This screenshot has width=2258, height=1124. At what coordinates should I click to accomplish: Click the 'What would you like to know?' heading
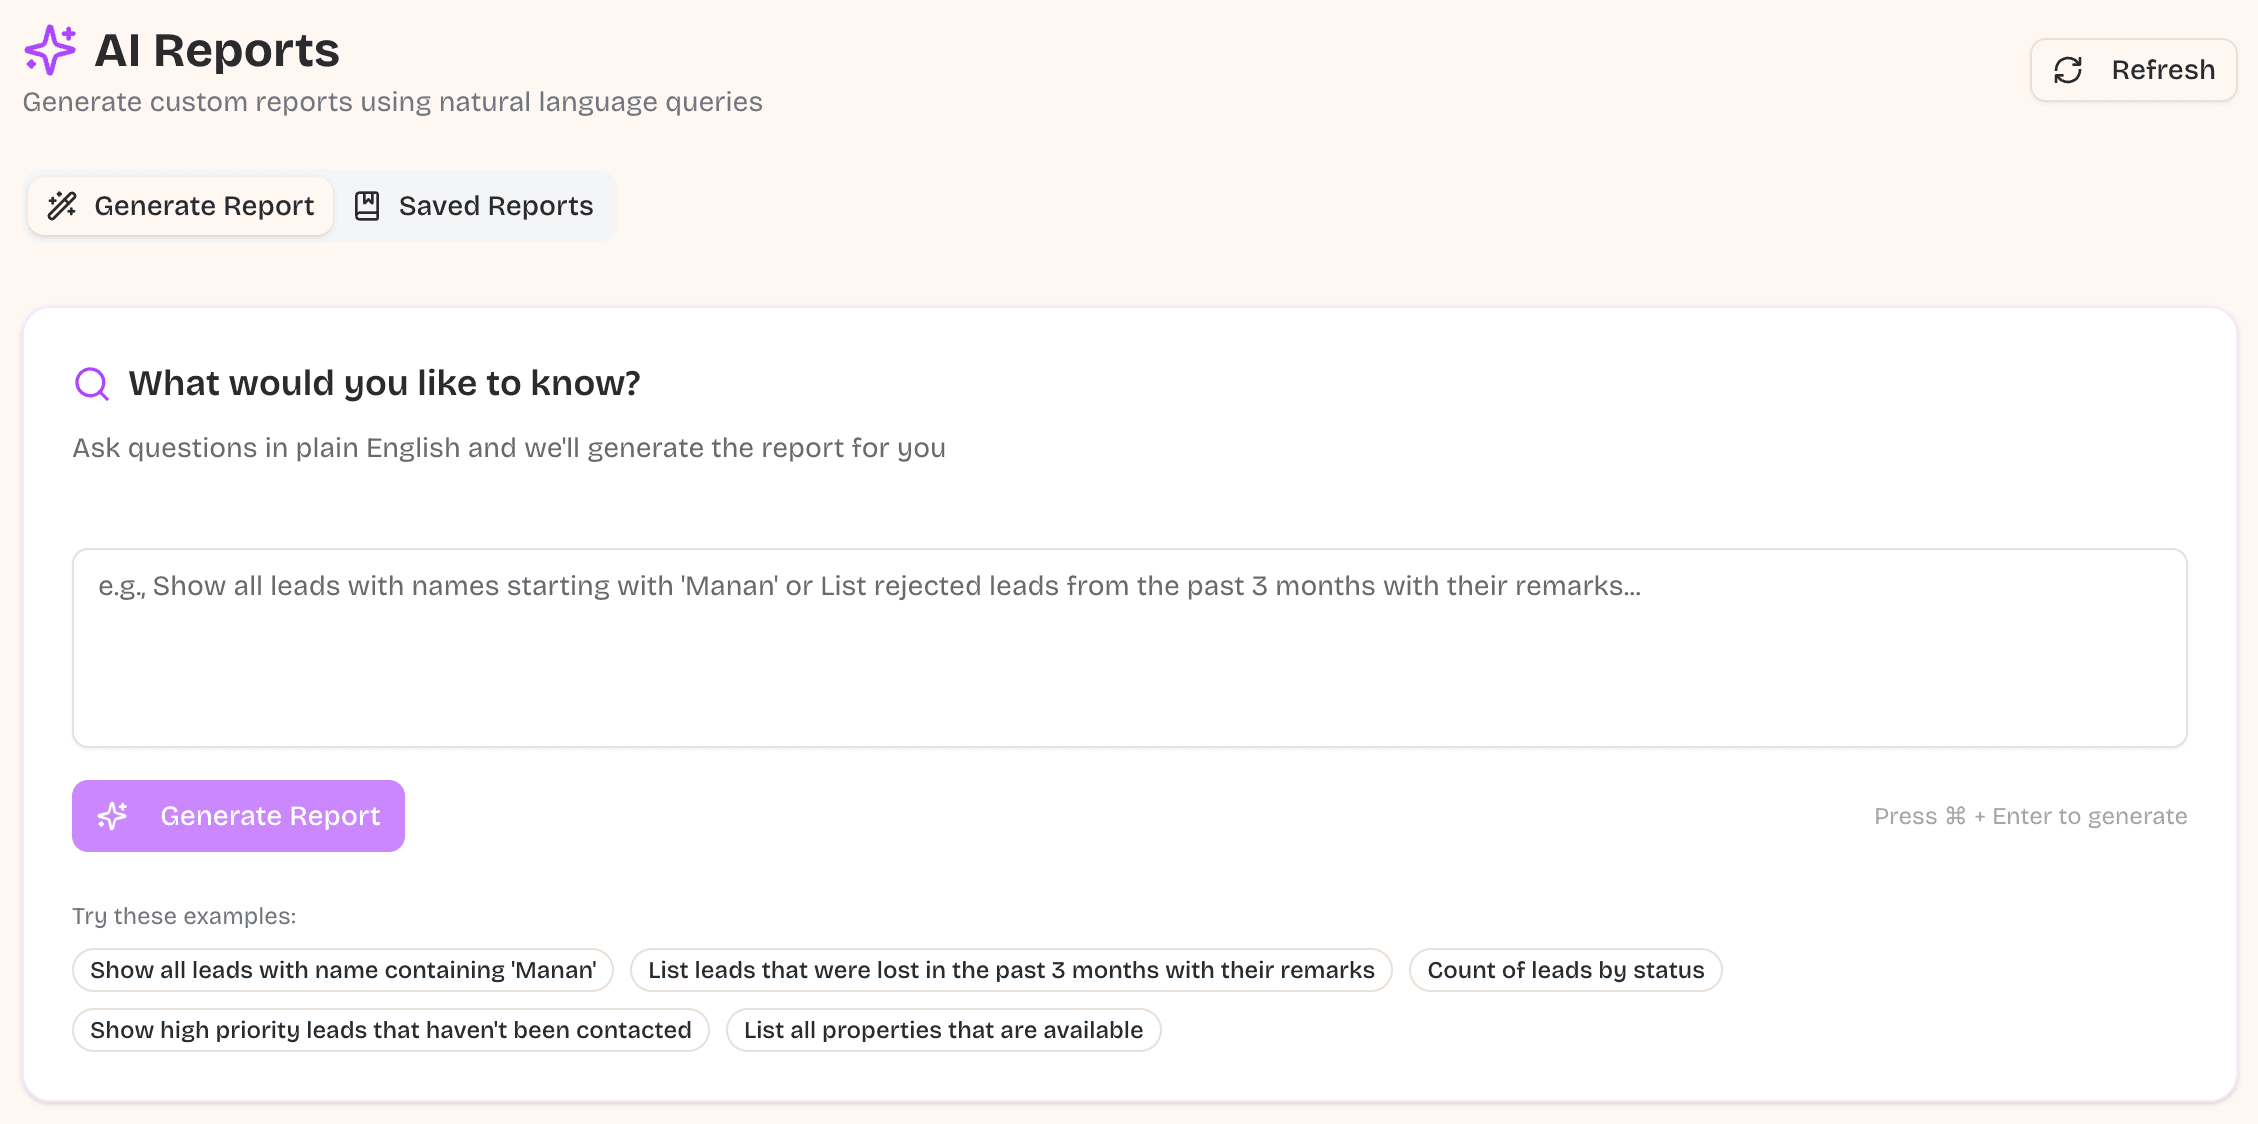(384, 384)
